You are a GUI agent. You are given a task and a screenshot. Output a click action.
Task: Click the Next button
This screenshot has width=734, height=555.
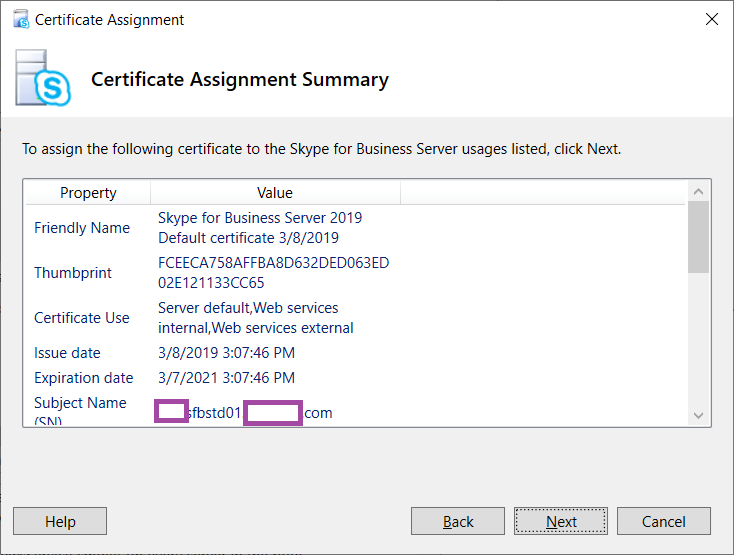tap(561, 521)
